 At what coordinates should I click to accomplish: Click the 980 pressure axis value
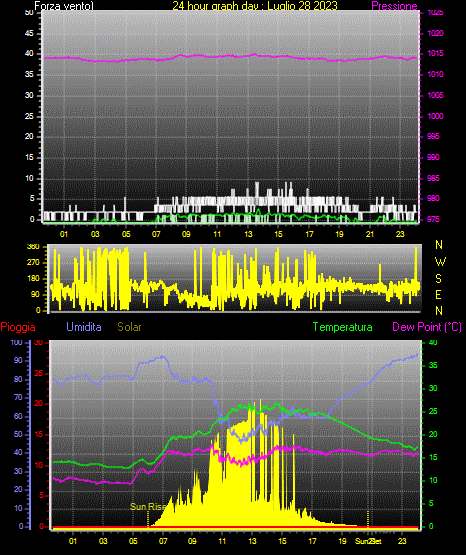[433, 198]
